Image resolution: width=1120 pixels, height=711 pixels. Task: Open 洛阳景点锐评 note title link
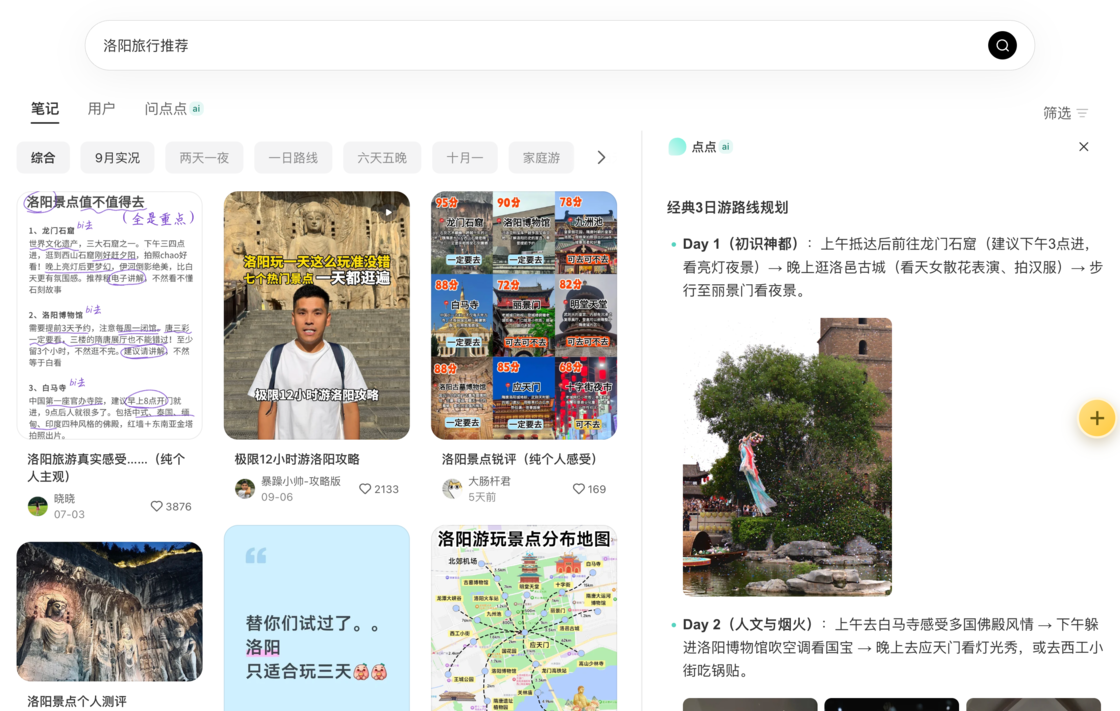[x=519, y=459]
